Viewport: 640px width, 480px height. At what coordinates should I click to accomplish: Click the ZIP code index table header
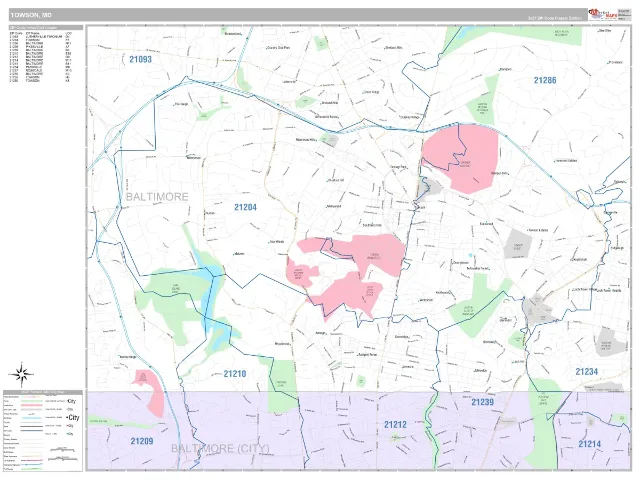46,28
